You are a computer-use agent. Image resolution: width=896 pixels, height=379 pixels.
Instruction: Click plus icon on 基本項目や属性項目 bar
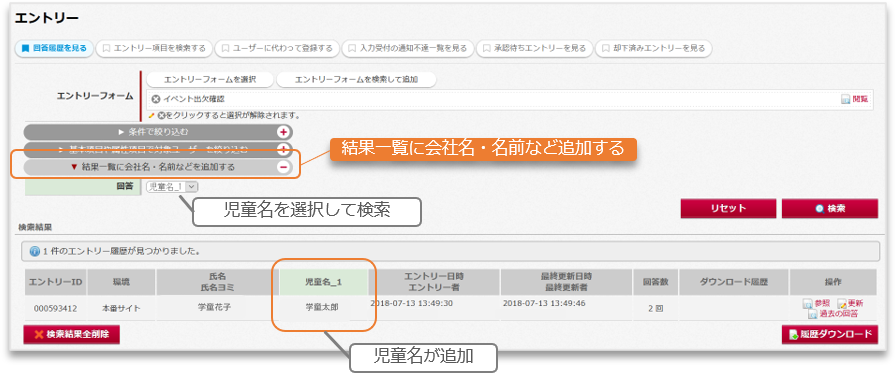[x=283, y=150]
